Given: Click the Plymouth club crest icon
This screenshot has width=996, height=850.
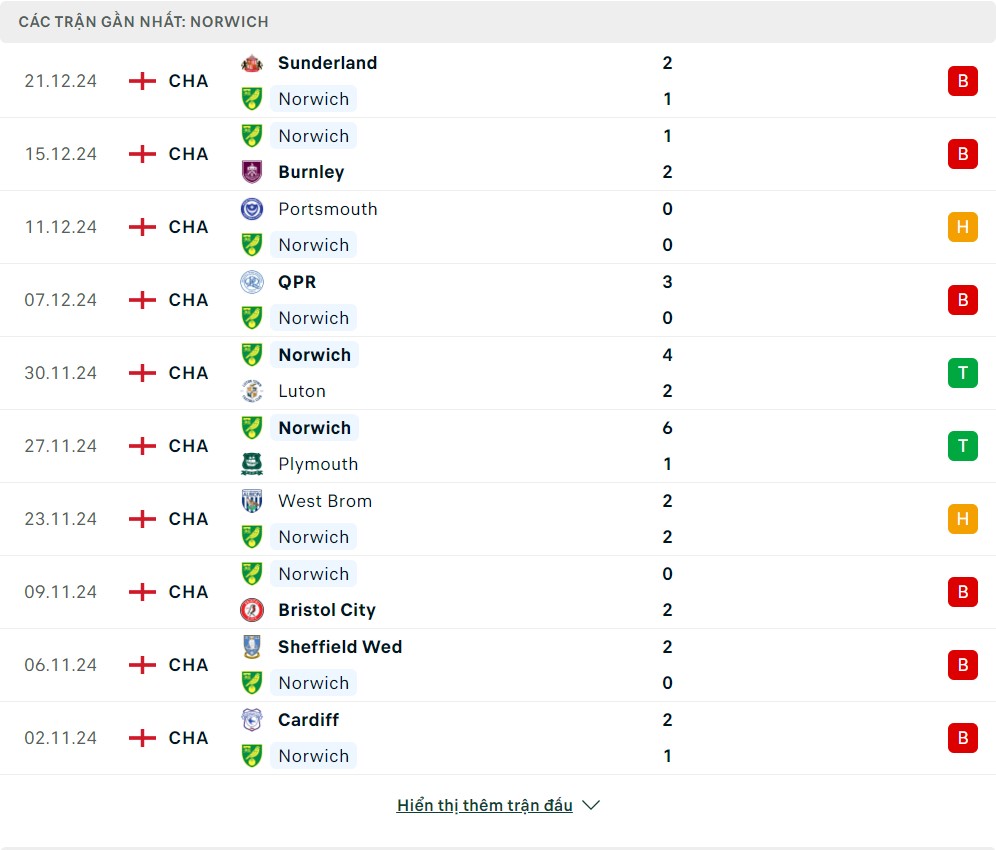Looking at the screenshot, I should (x=252, y=464).
